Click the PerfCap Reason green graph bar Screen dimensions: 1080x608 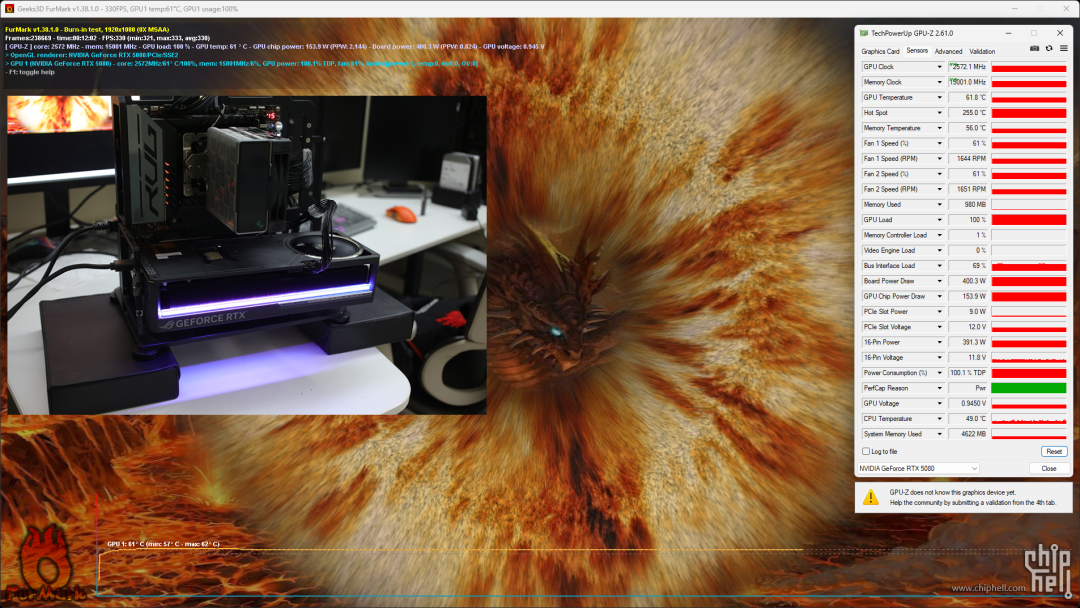[x=1029, y=388]
